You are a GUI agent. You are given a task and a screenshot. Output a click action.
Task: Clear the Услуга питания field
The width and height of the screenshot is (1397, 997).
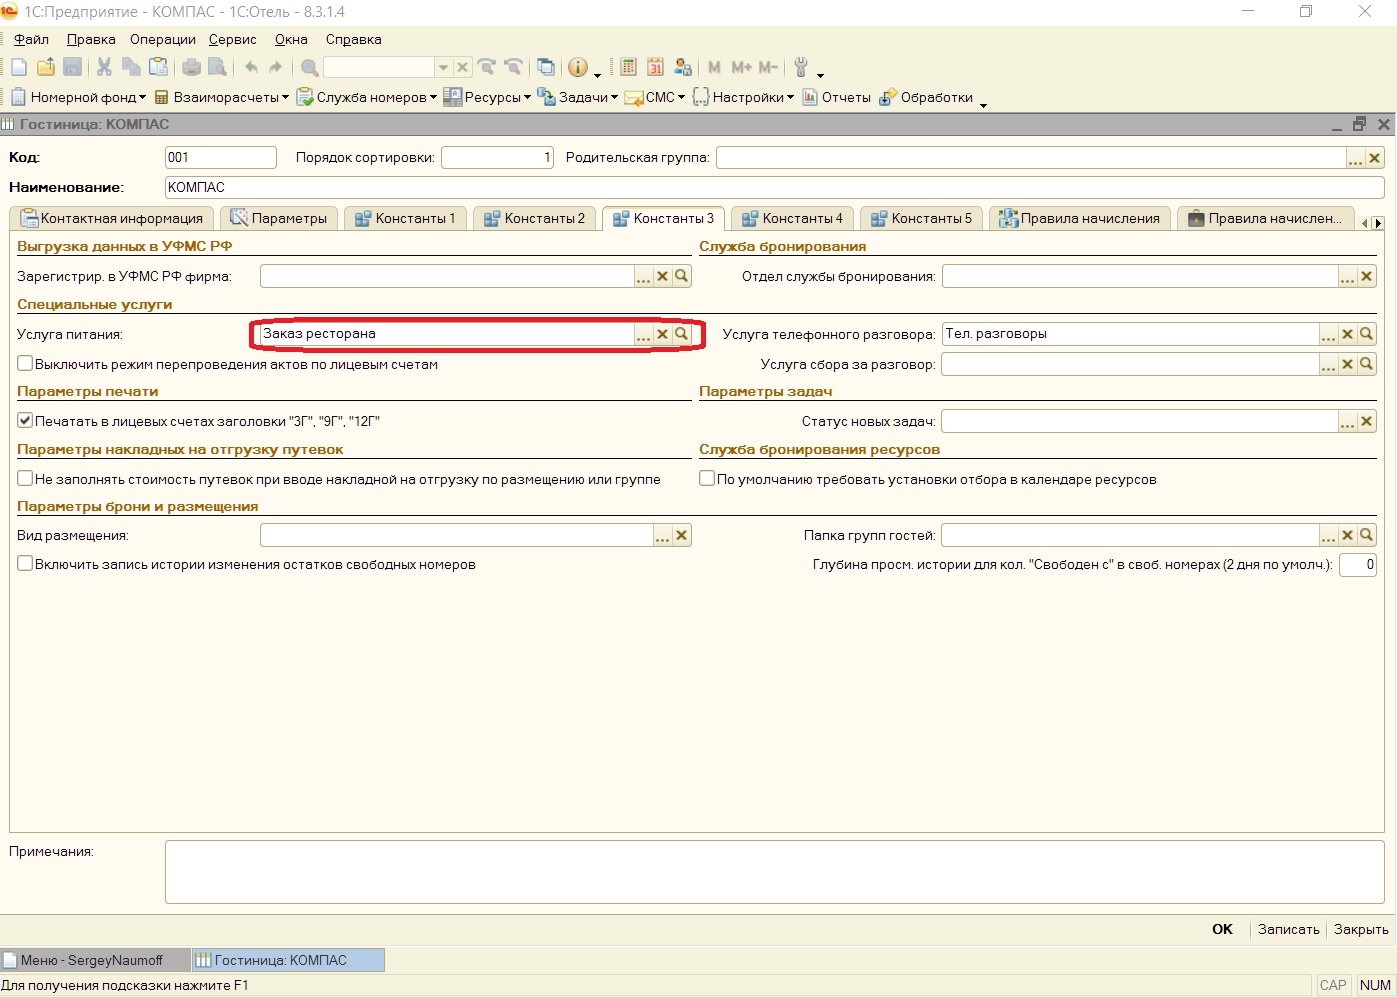tap(662, 334)
